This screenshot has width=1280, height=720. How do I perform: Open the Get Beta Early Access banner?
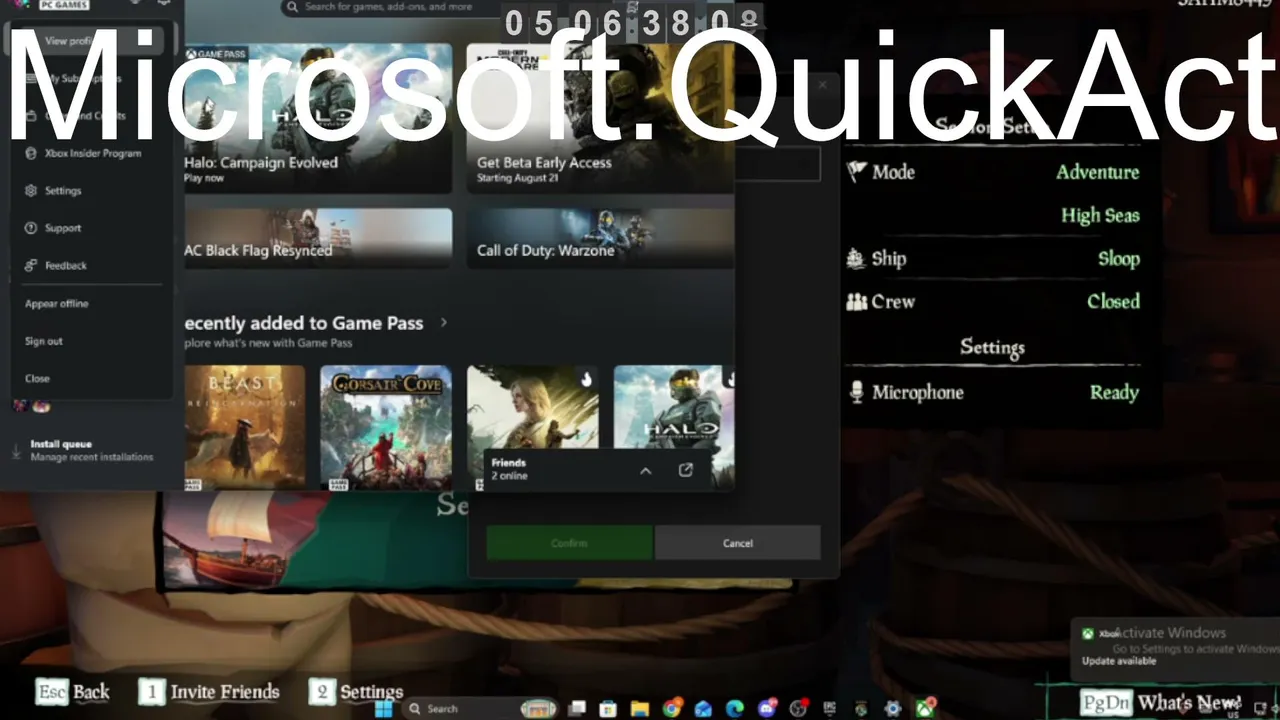600,118
